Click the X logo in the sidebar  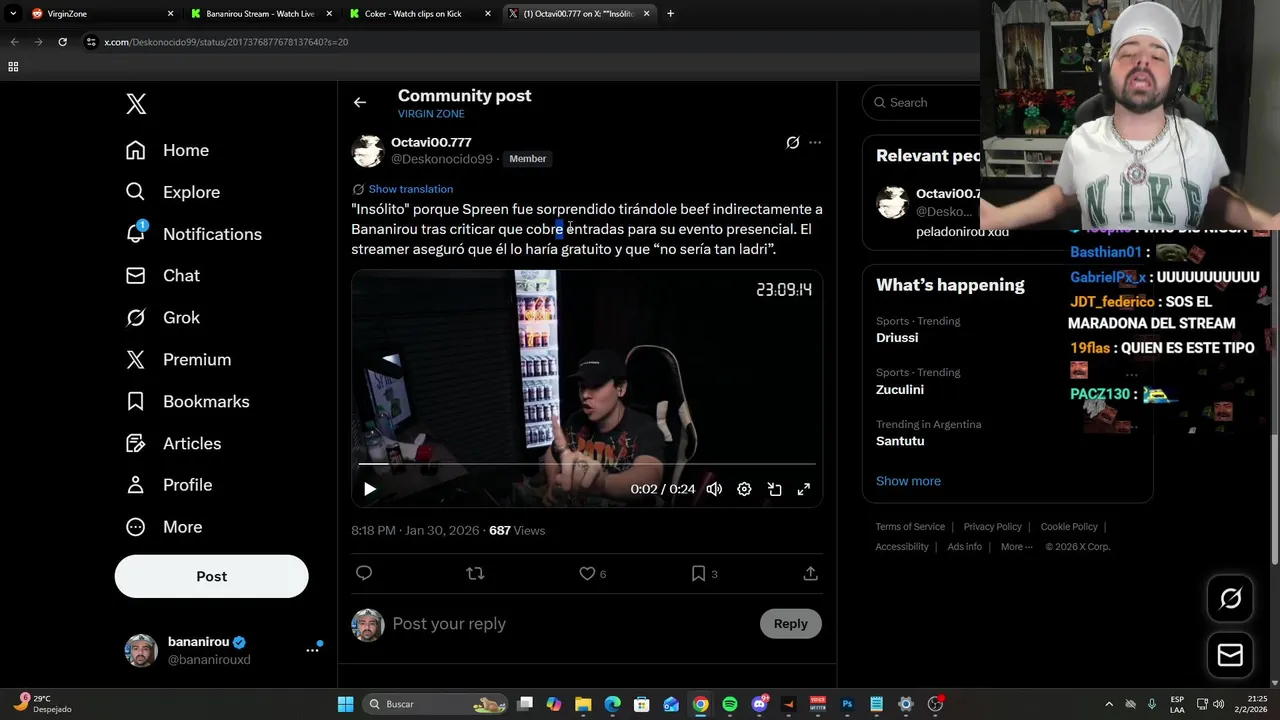136,104
